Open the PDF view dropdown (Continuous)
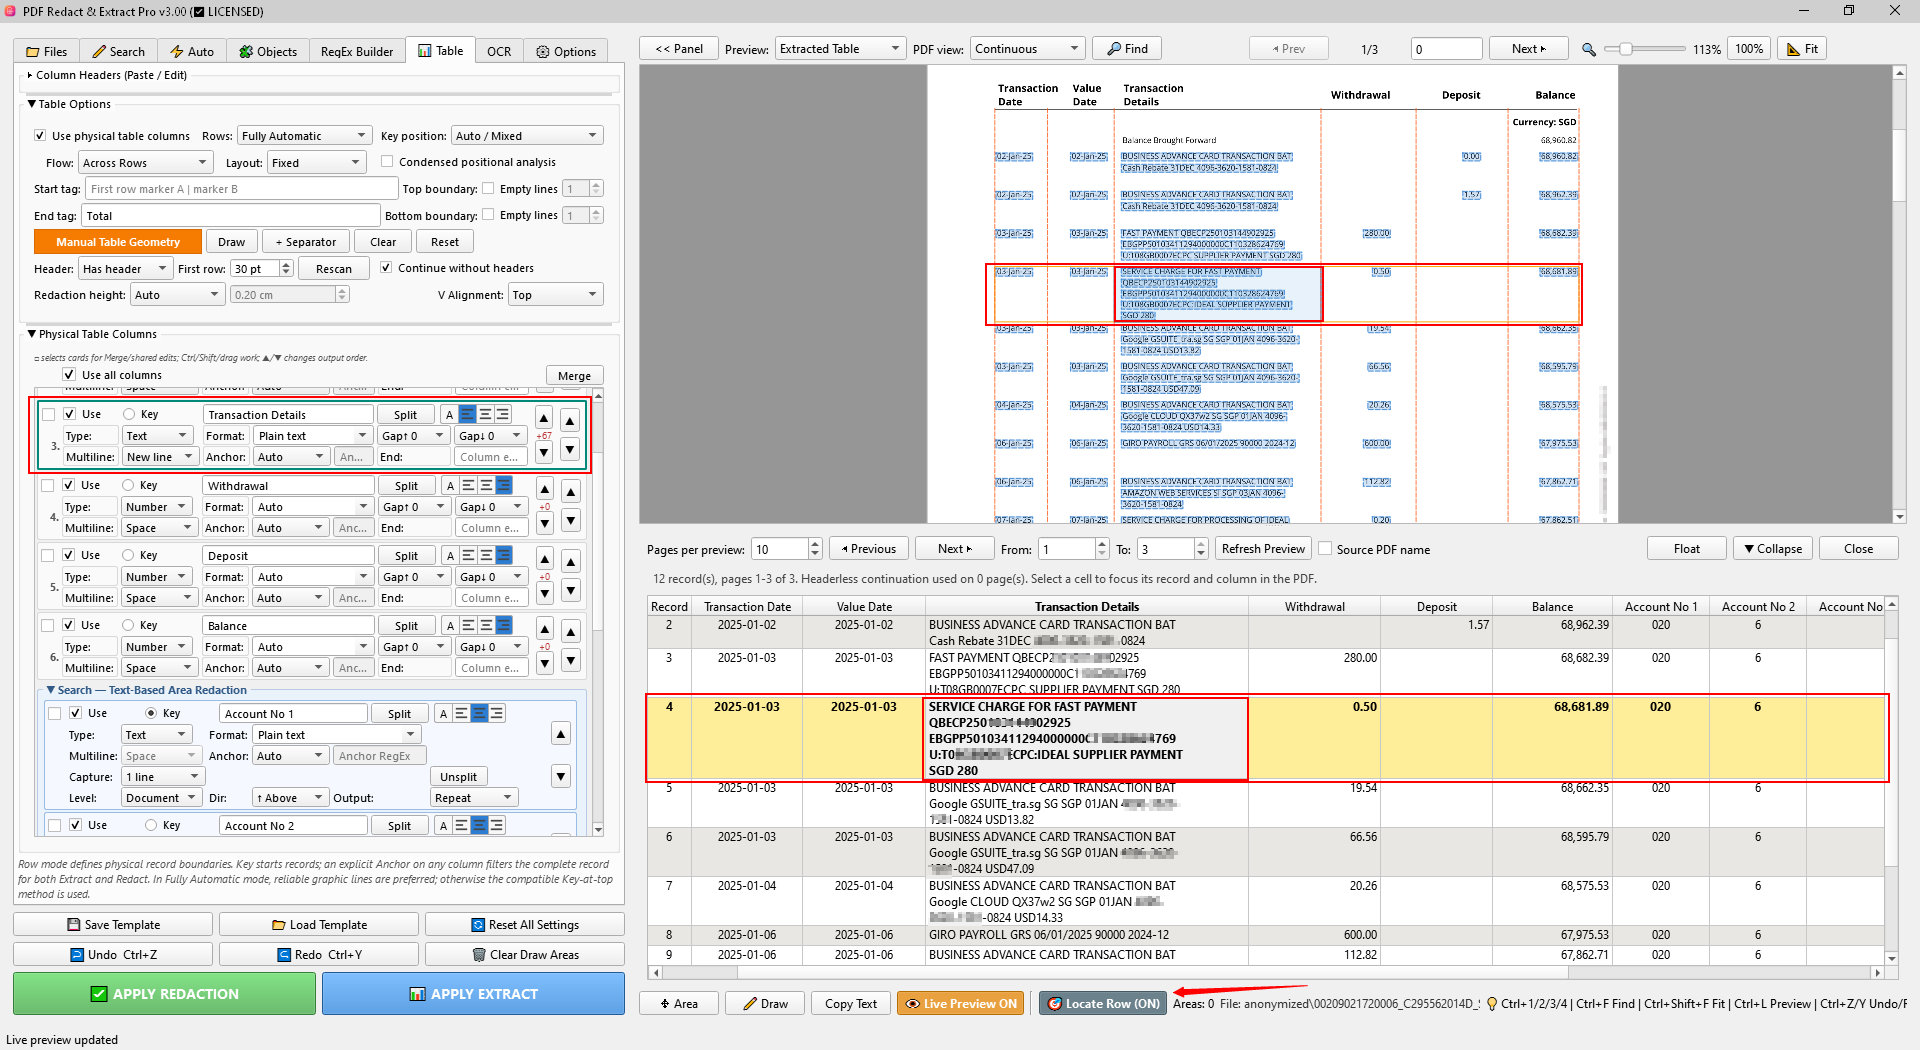The width and height of the screenshot is (1920, 1050). 1027,49
